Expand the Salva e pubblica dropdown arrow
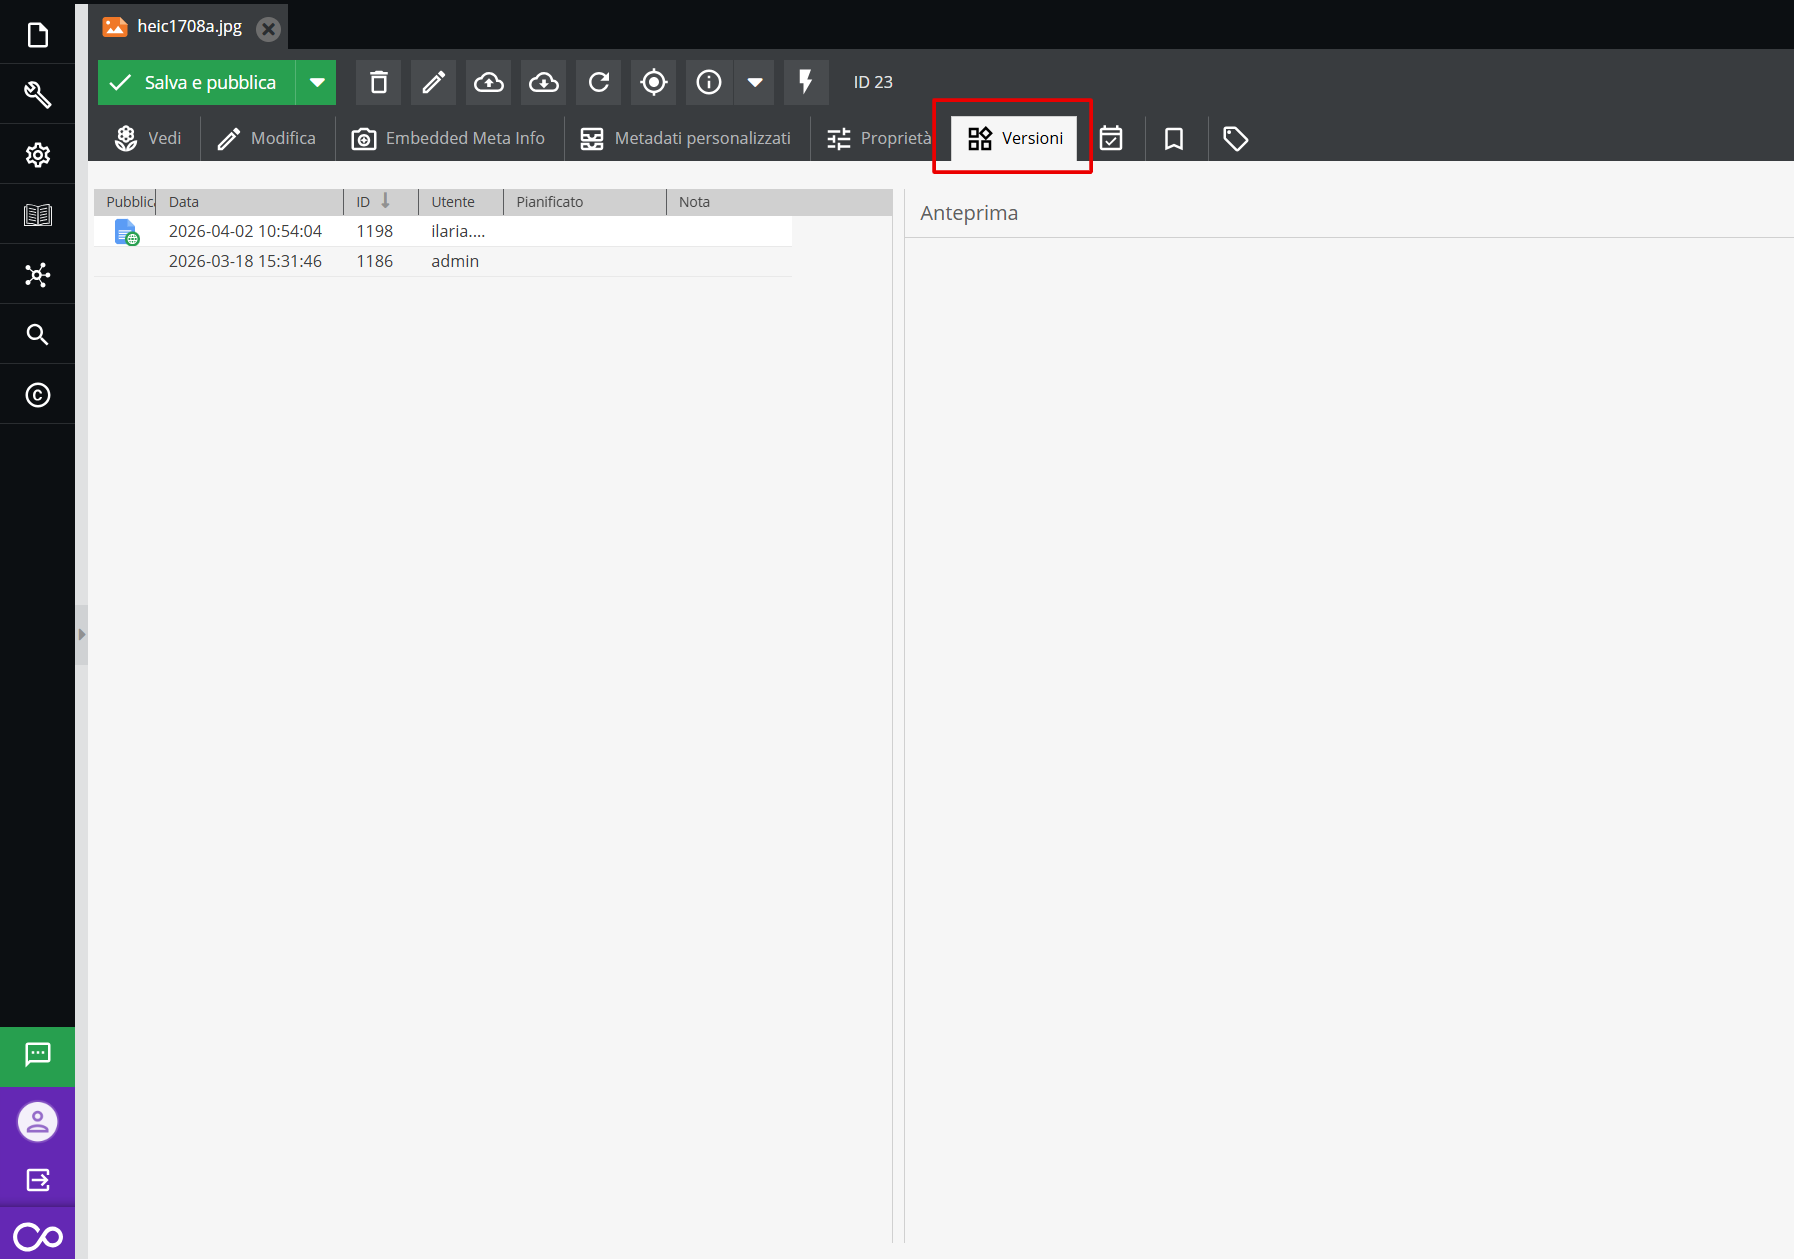The image size is (1794, 1259). click(317, 82)
